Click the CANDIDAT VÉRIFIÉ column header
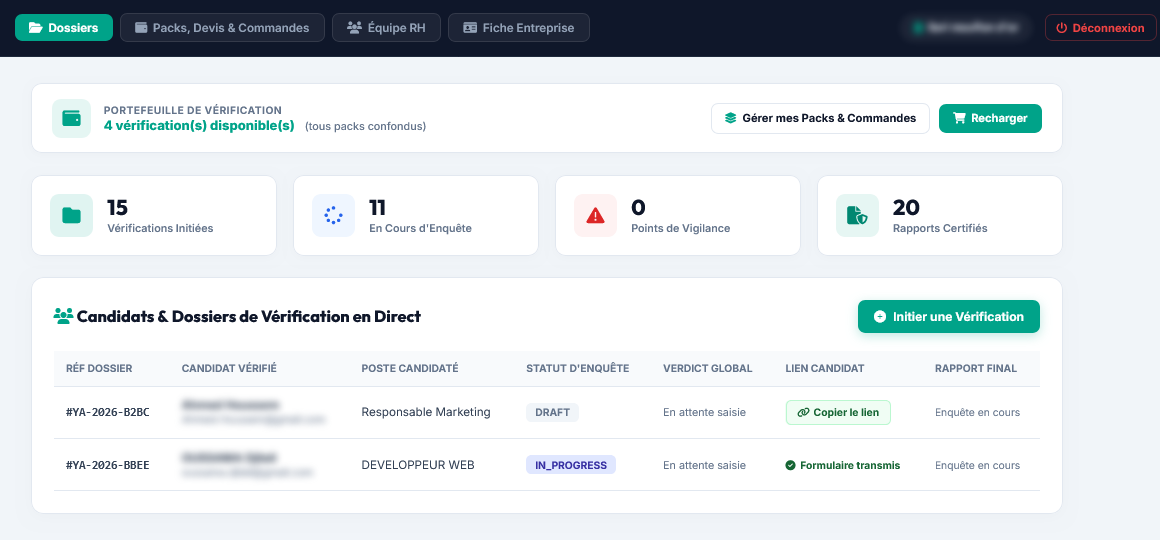The image size is (1160, 540). pos(229,368)
